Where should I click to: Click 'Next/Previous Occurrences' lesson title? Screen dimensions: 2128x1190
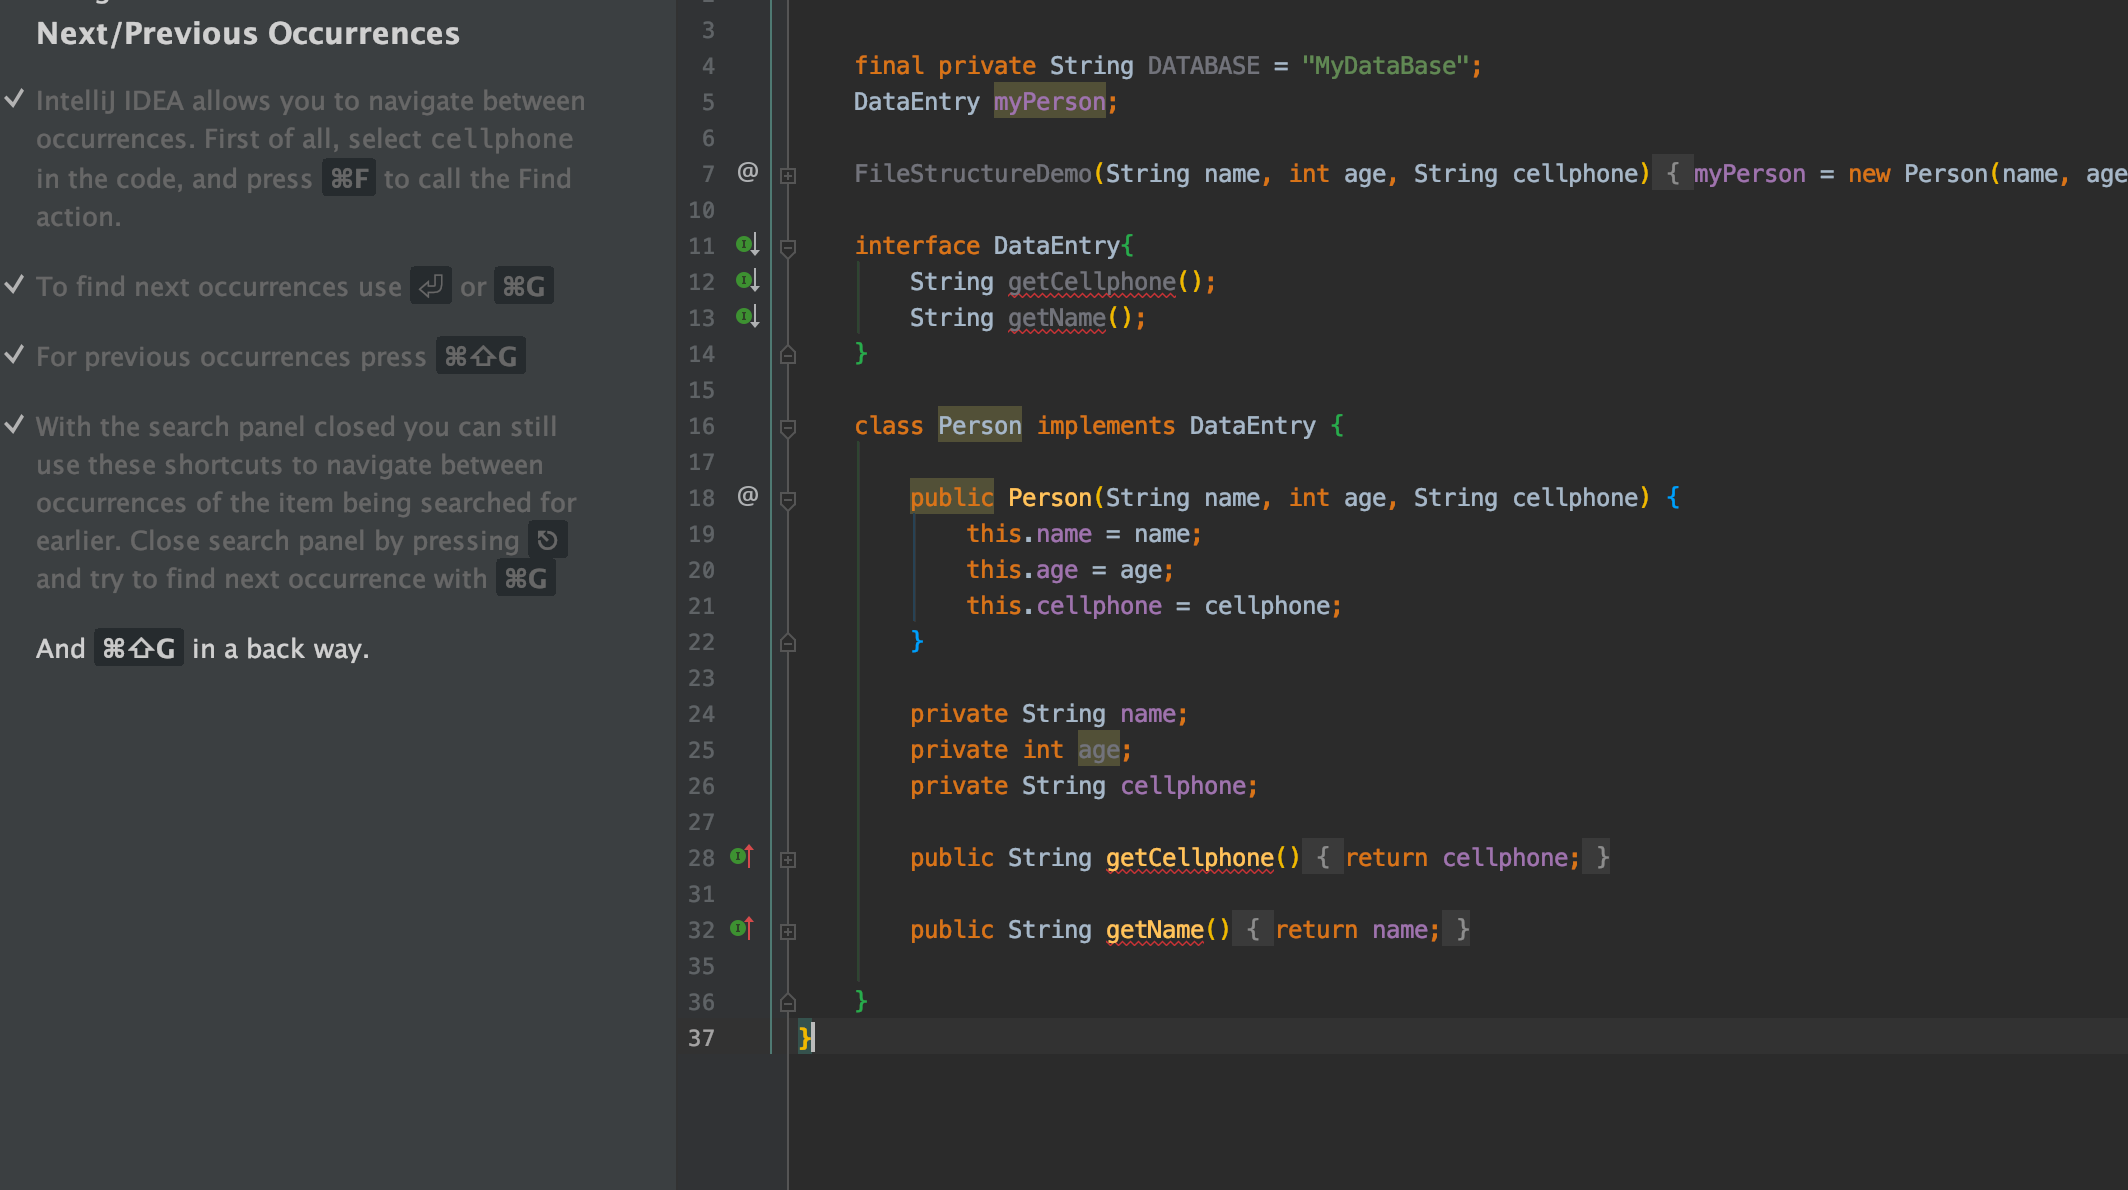248,33
